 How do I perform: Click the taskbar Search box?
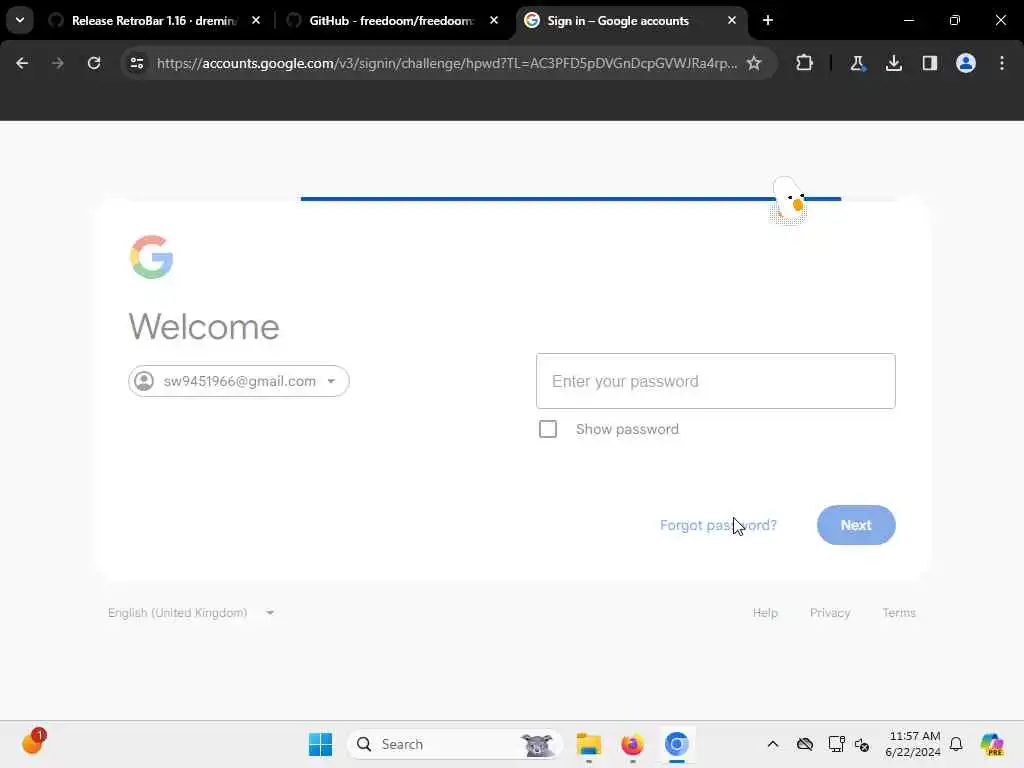click(455, 744)
